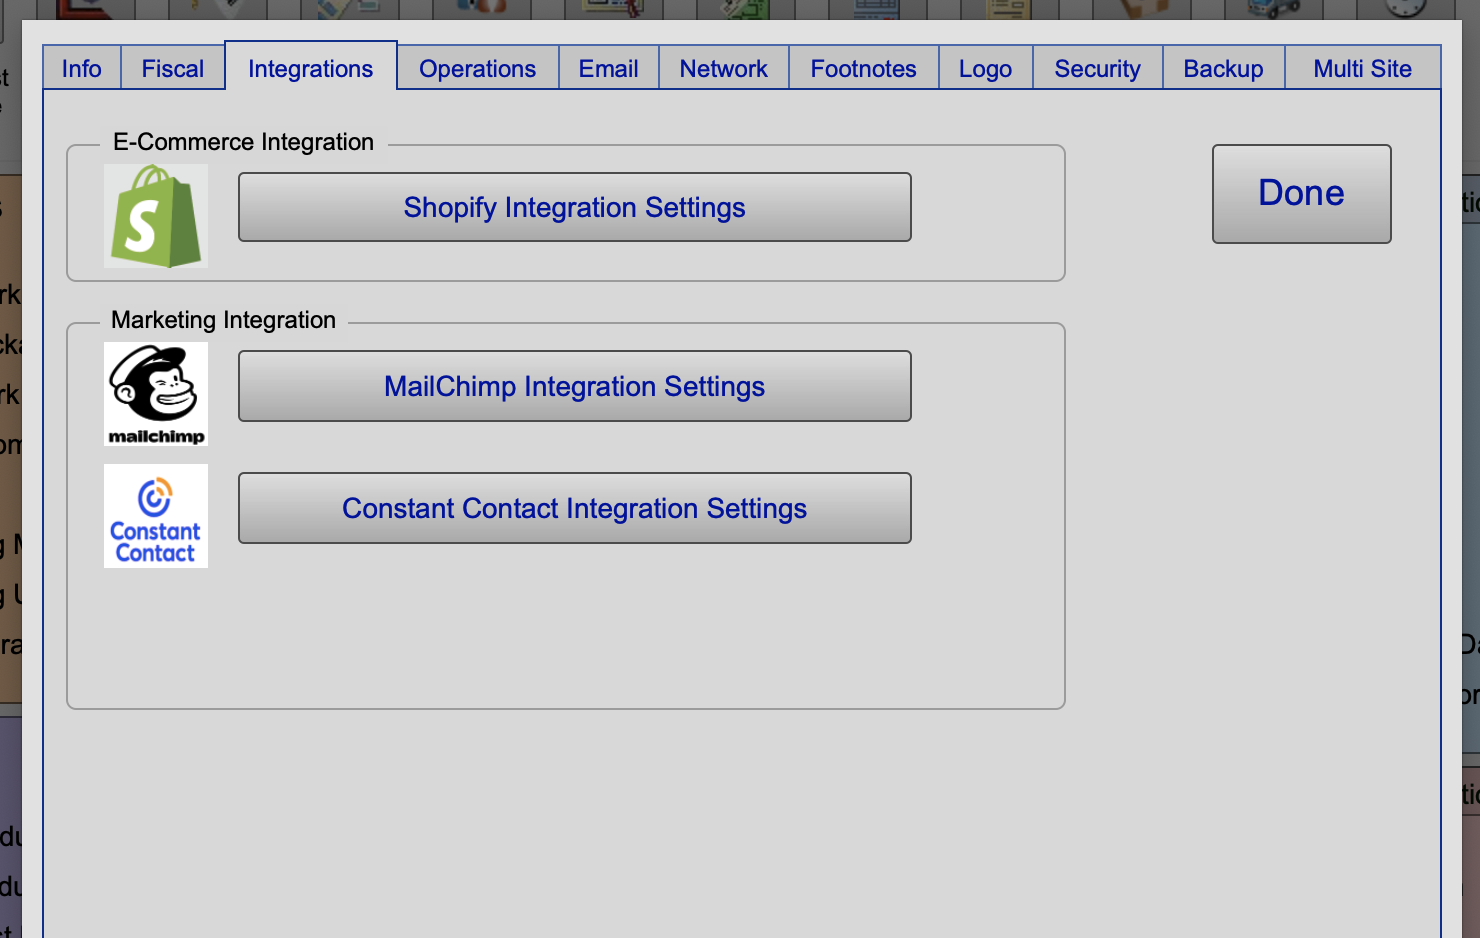
Task: Click the Shopify shopping bag logo
Action: click(x=156, y=216)
